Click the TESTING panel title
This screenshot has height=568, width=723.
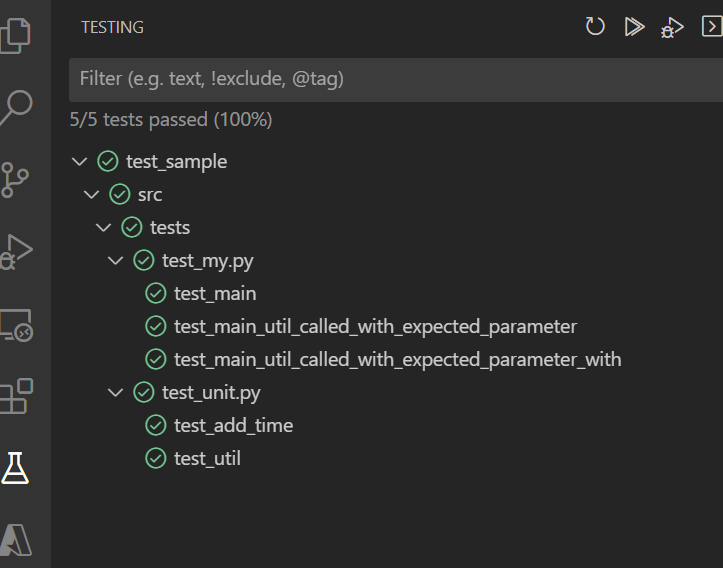[113, 27]
